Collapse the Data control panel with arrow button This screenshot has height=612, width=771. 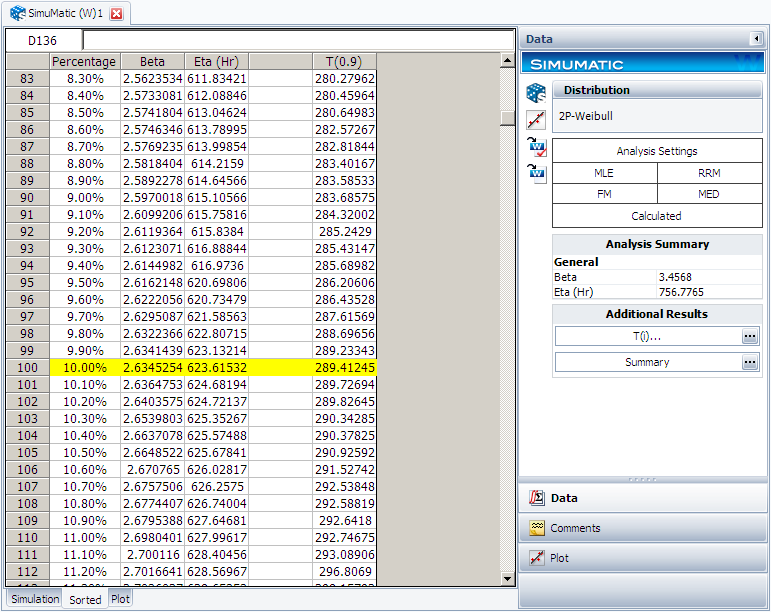click(x=756, y=39)
